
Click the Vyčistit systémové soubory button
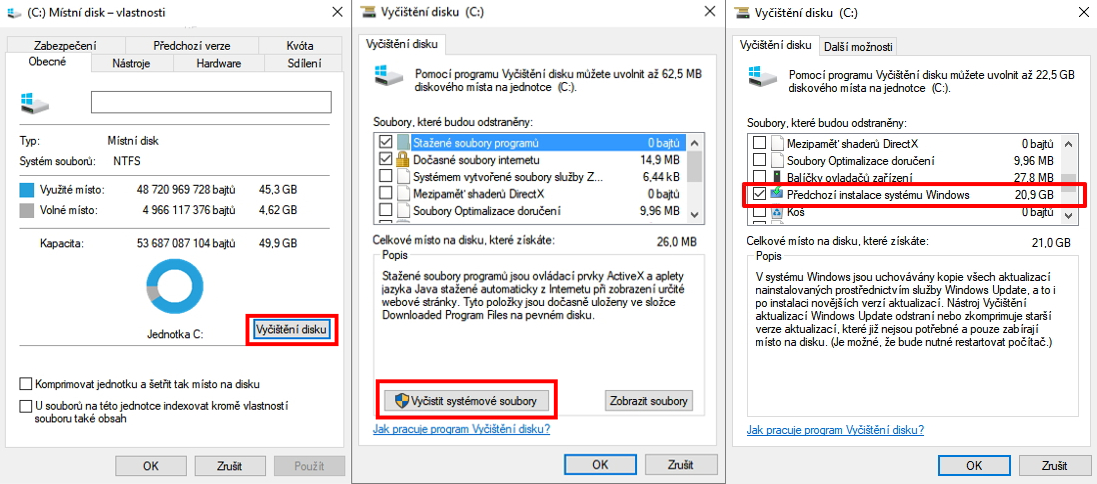click(467, 400)
